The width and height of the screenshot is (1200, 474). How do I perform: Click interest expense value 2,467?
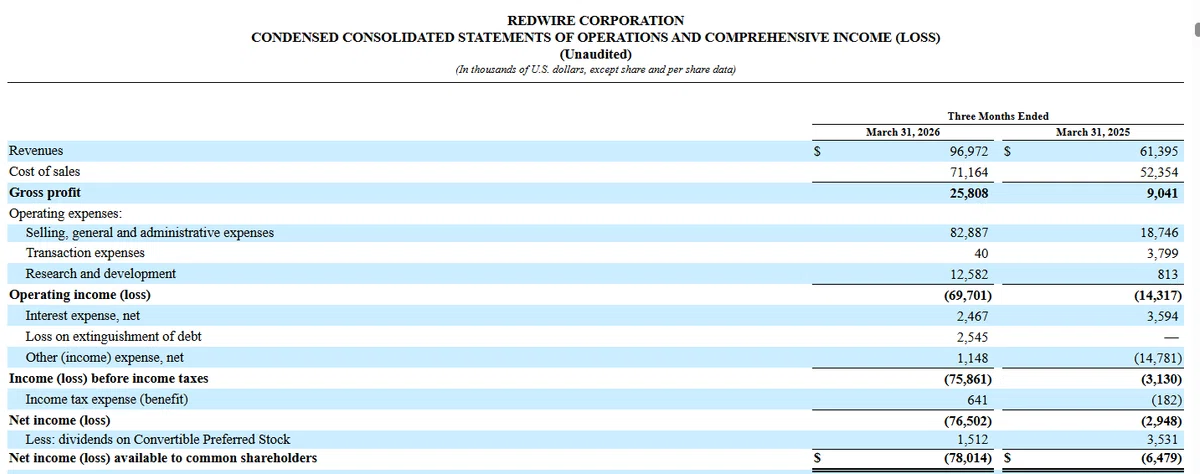972,316
